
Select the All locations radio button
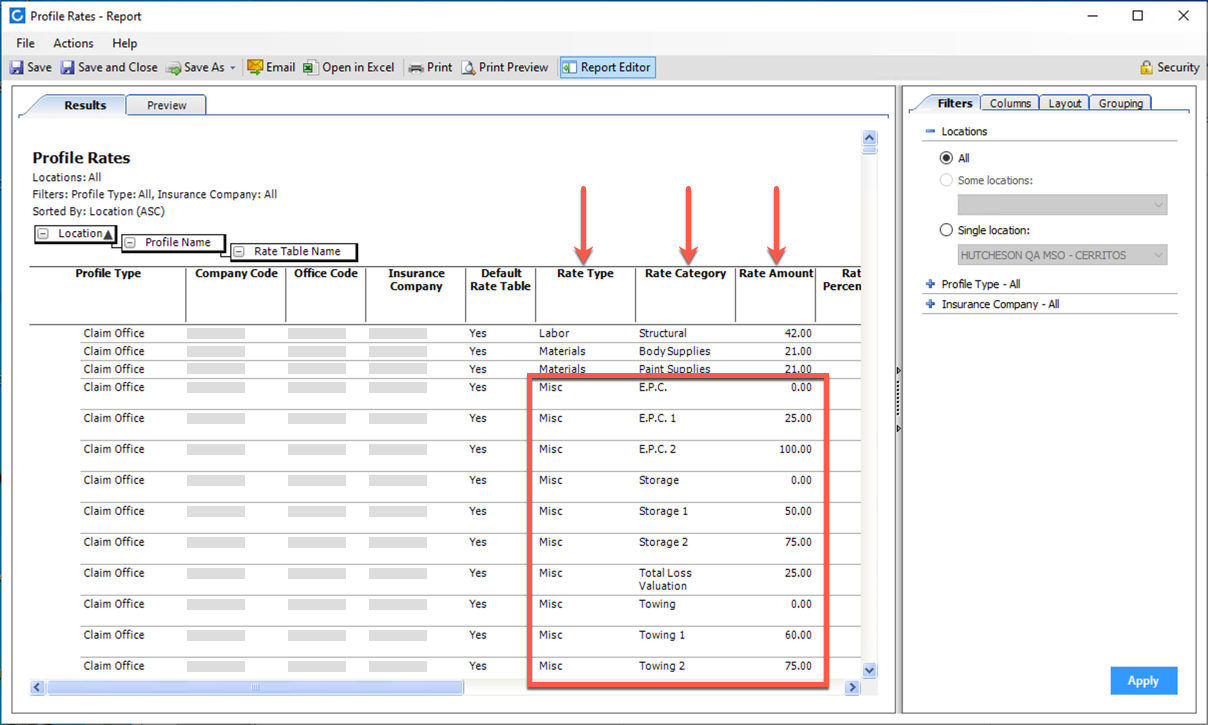(x=946, y=158)
